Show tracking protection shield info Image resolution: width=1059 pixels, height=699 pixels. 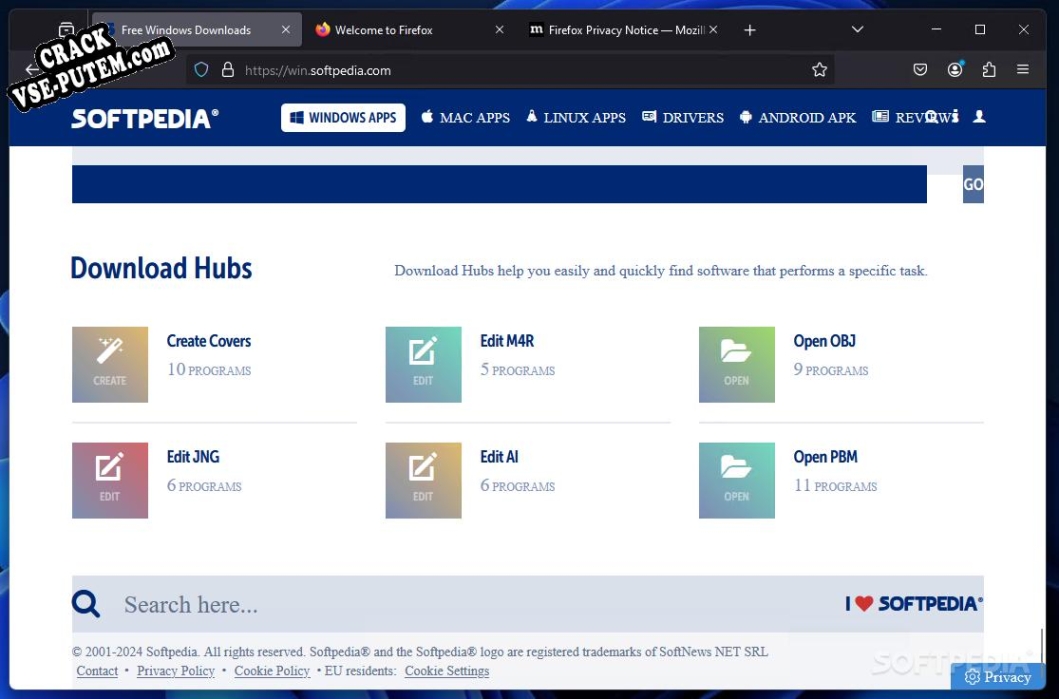pos(201,70)
